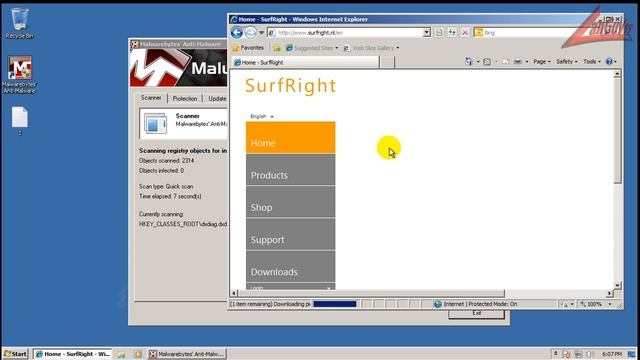Image resolution: width=640 pixels, height=360 pixels.
Task: Click the Bing search provider icon
Action: tap(479, 33)
